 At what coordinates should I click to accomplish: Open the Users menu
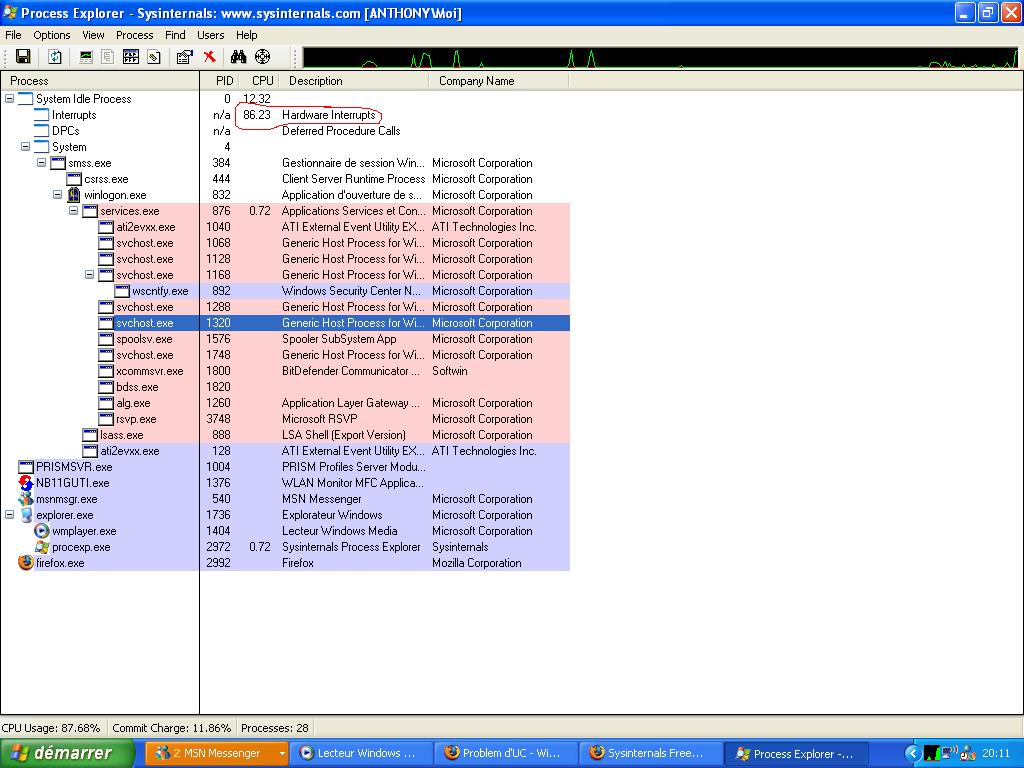click(x=210, y=35)
